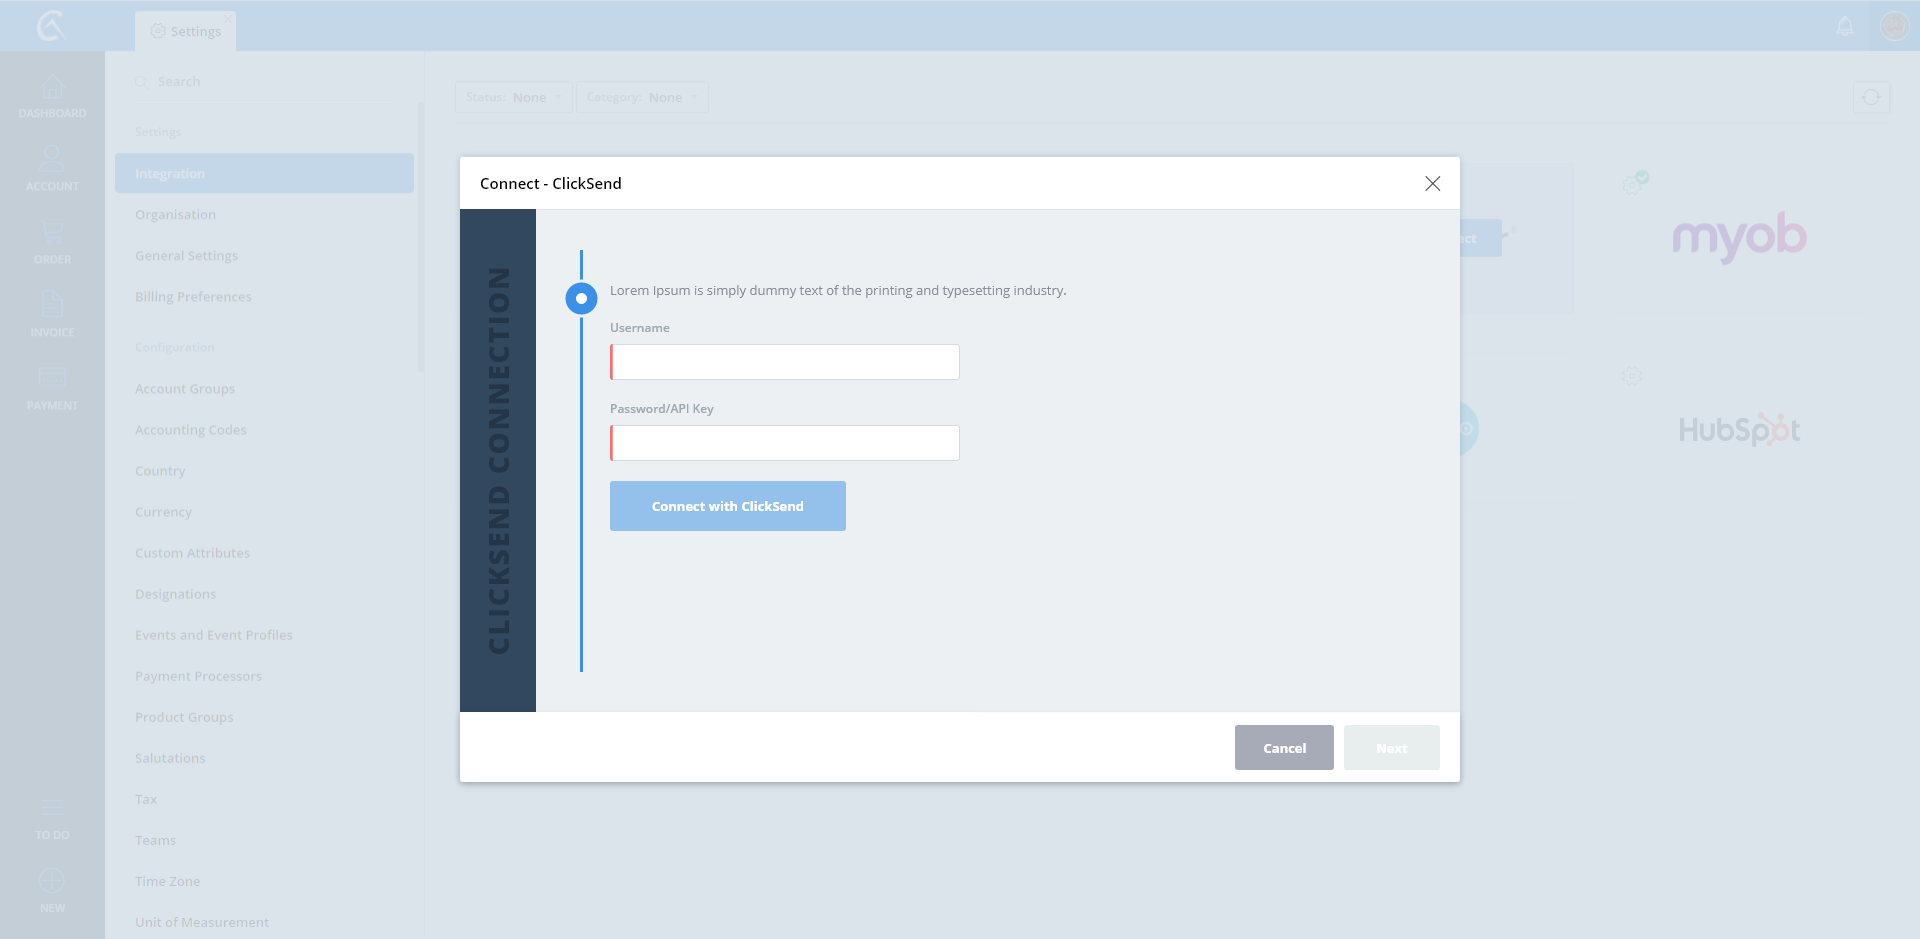Screen dimensions: 1920x939
Task: Click Connect with ClickSend button
Action: point(727,506)
